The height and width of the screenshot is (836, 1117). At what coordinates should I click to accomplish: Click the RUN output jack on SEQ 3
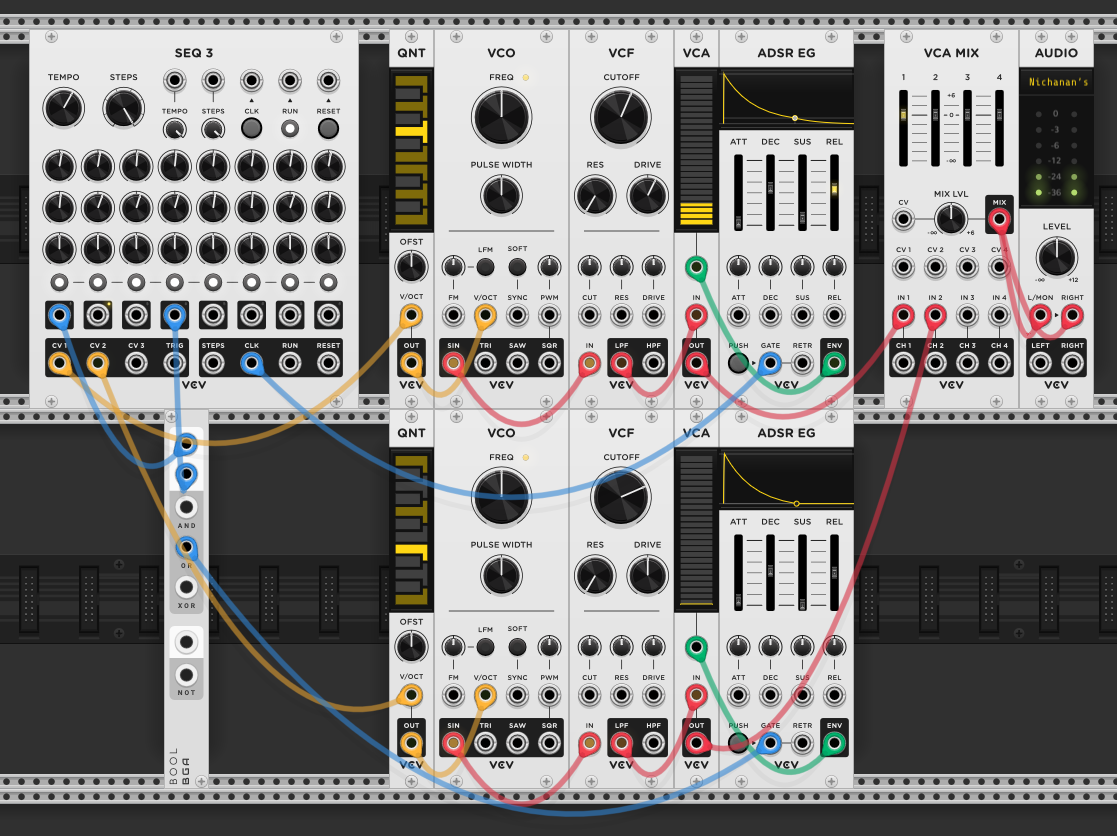pos(290,363)
